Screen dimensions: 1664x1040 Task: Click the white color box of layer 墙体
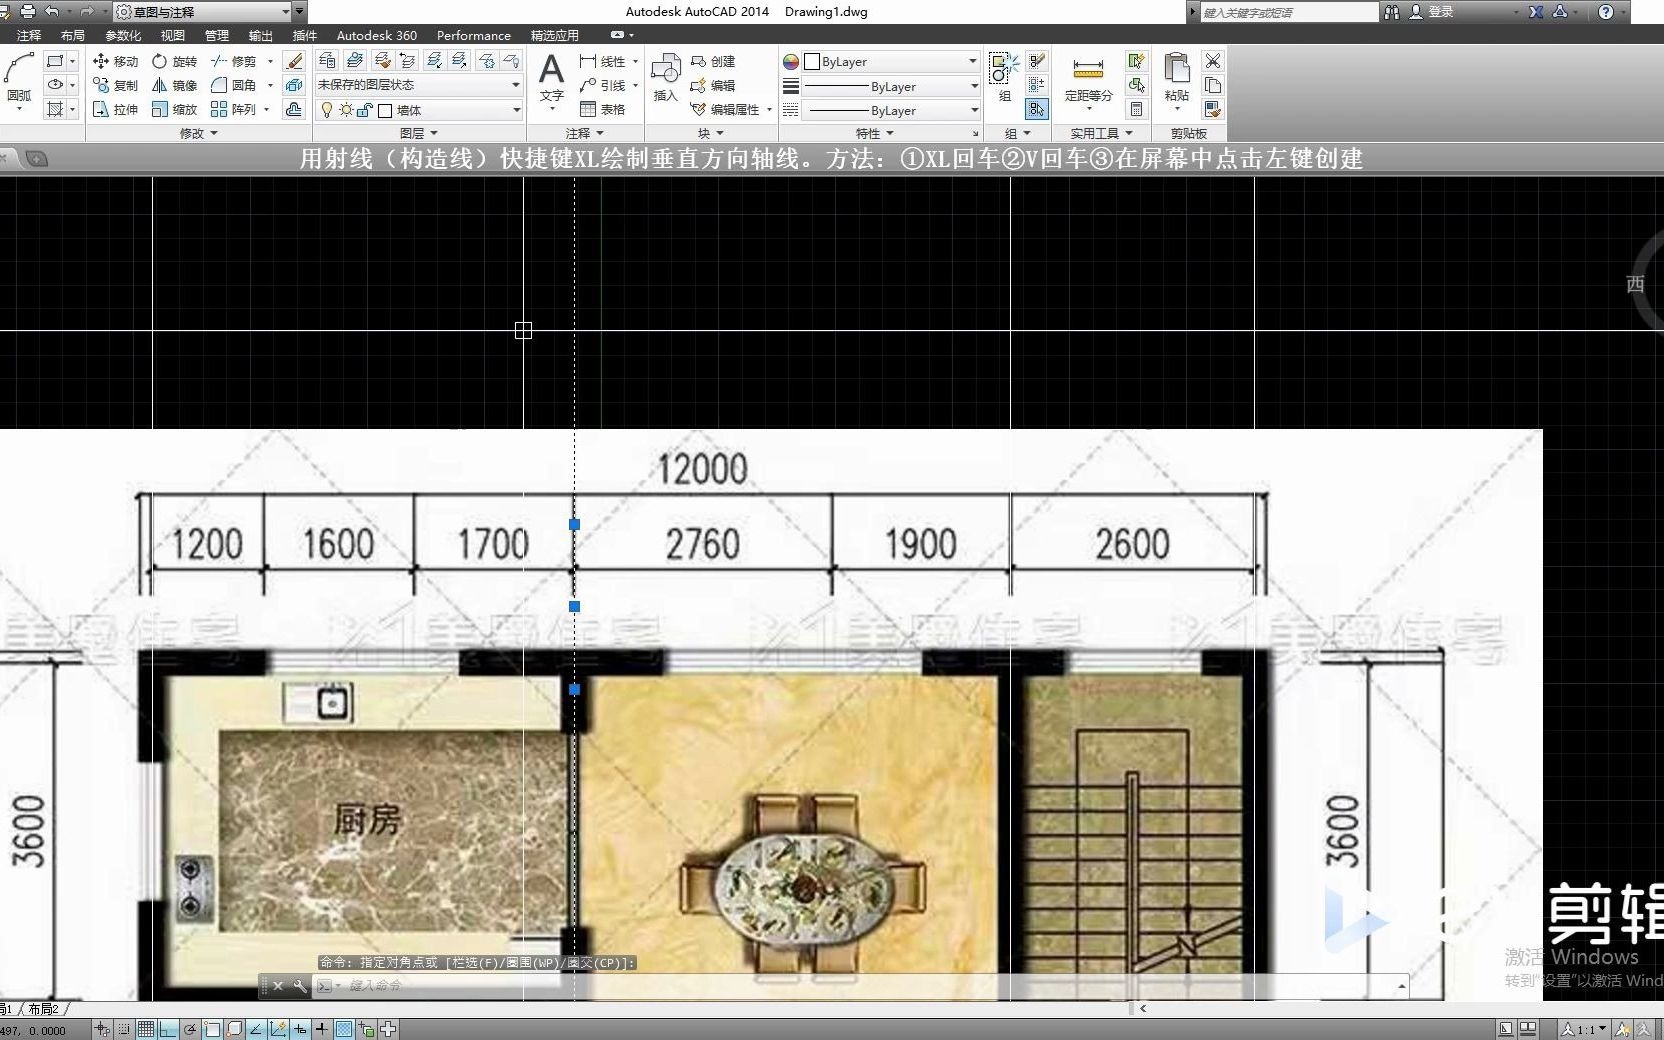385,110
